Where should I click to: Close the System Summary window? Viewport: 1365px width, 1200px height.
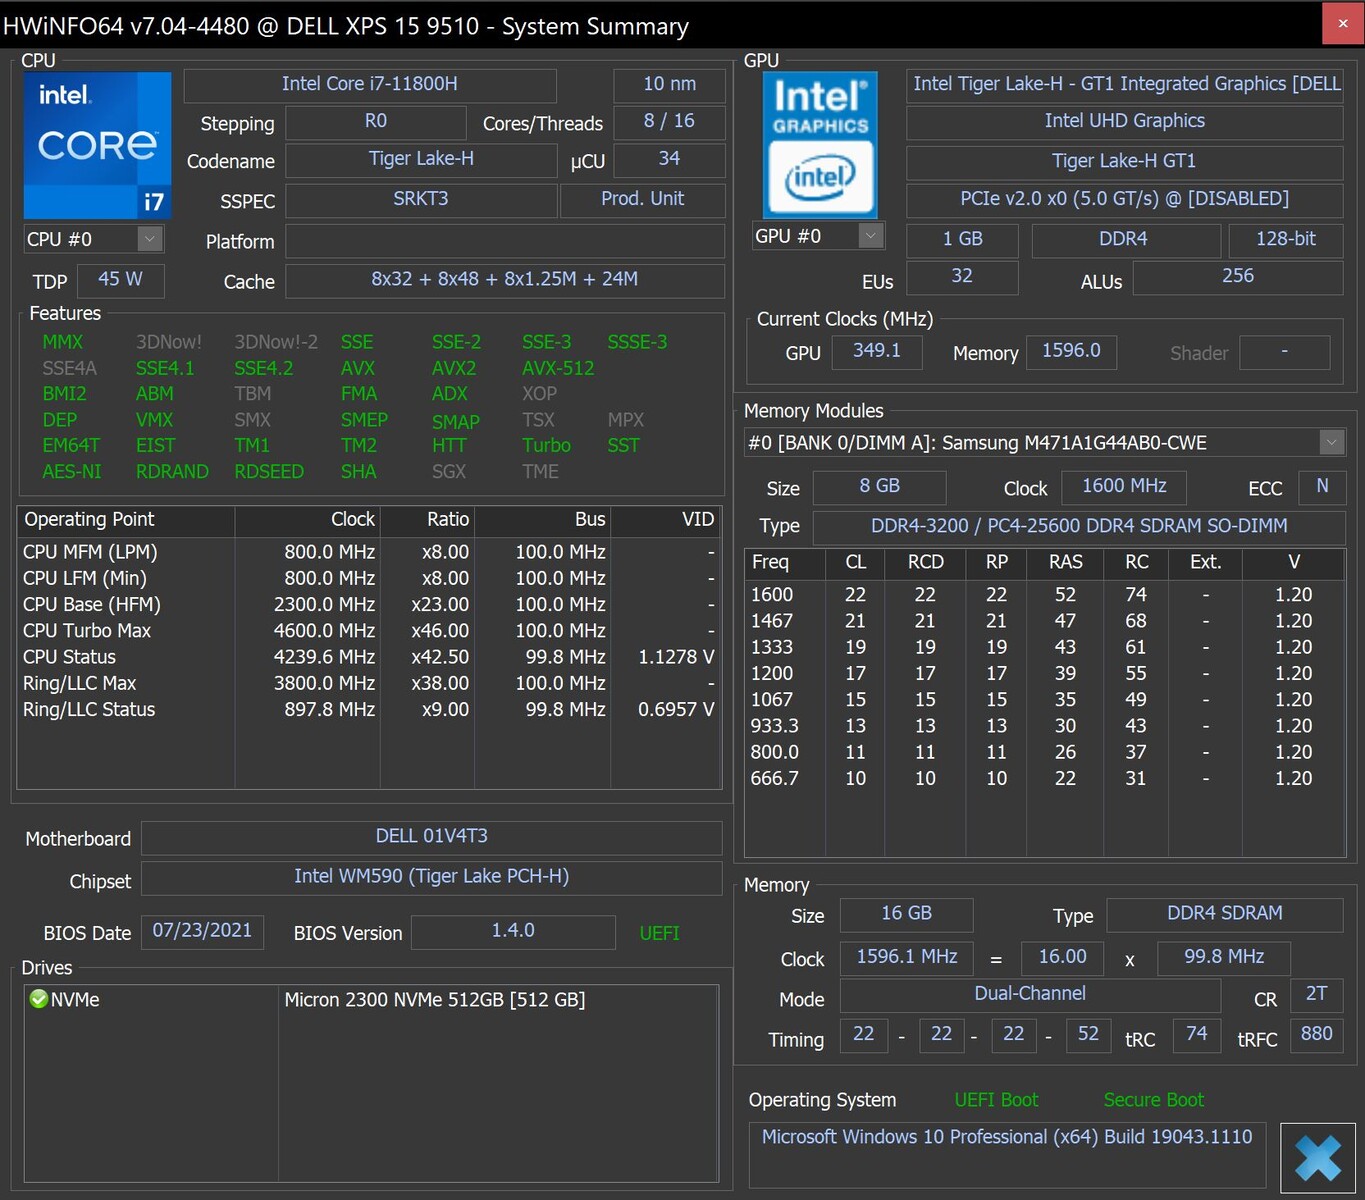(1342, 24)
